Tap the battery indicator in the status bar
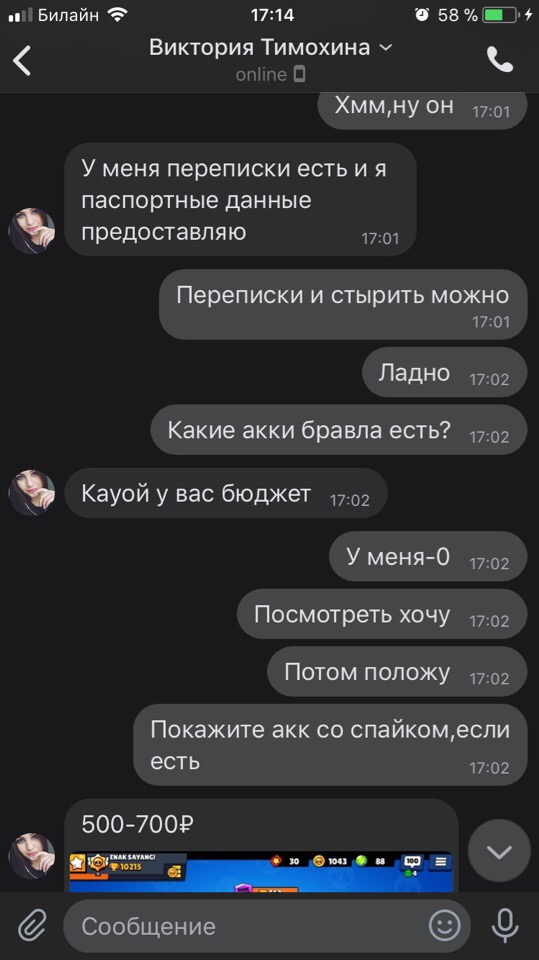The height and width of the screenshot is (960, 539). click(500, 15)
